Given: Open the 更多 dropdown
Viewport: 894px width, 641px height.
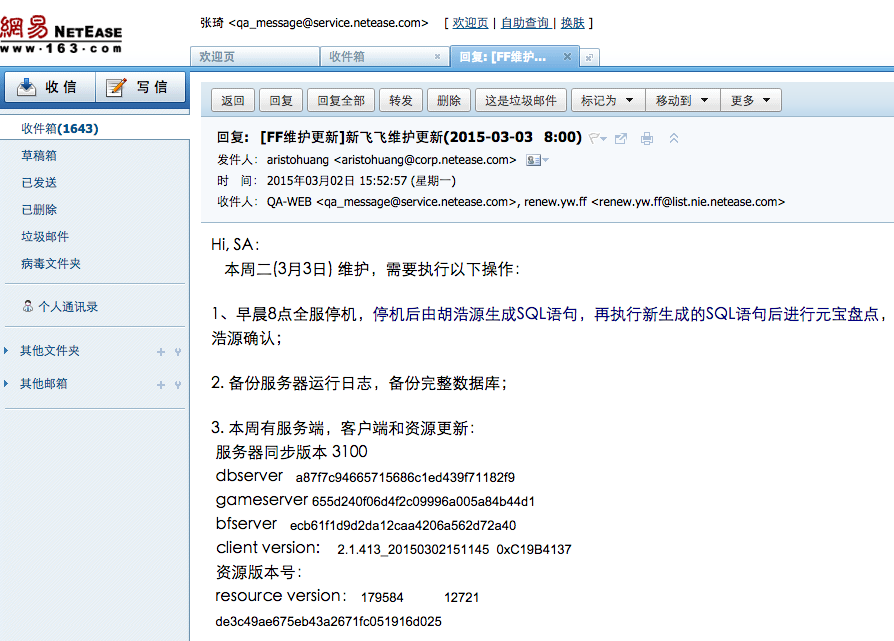Looking at the screenshot, I should [751, 100].
